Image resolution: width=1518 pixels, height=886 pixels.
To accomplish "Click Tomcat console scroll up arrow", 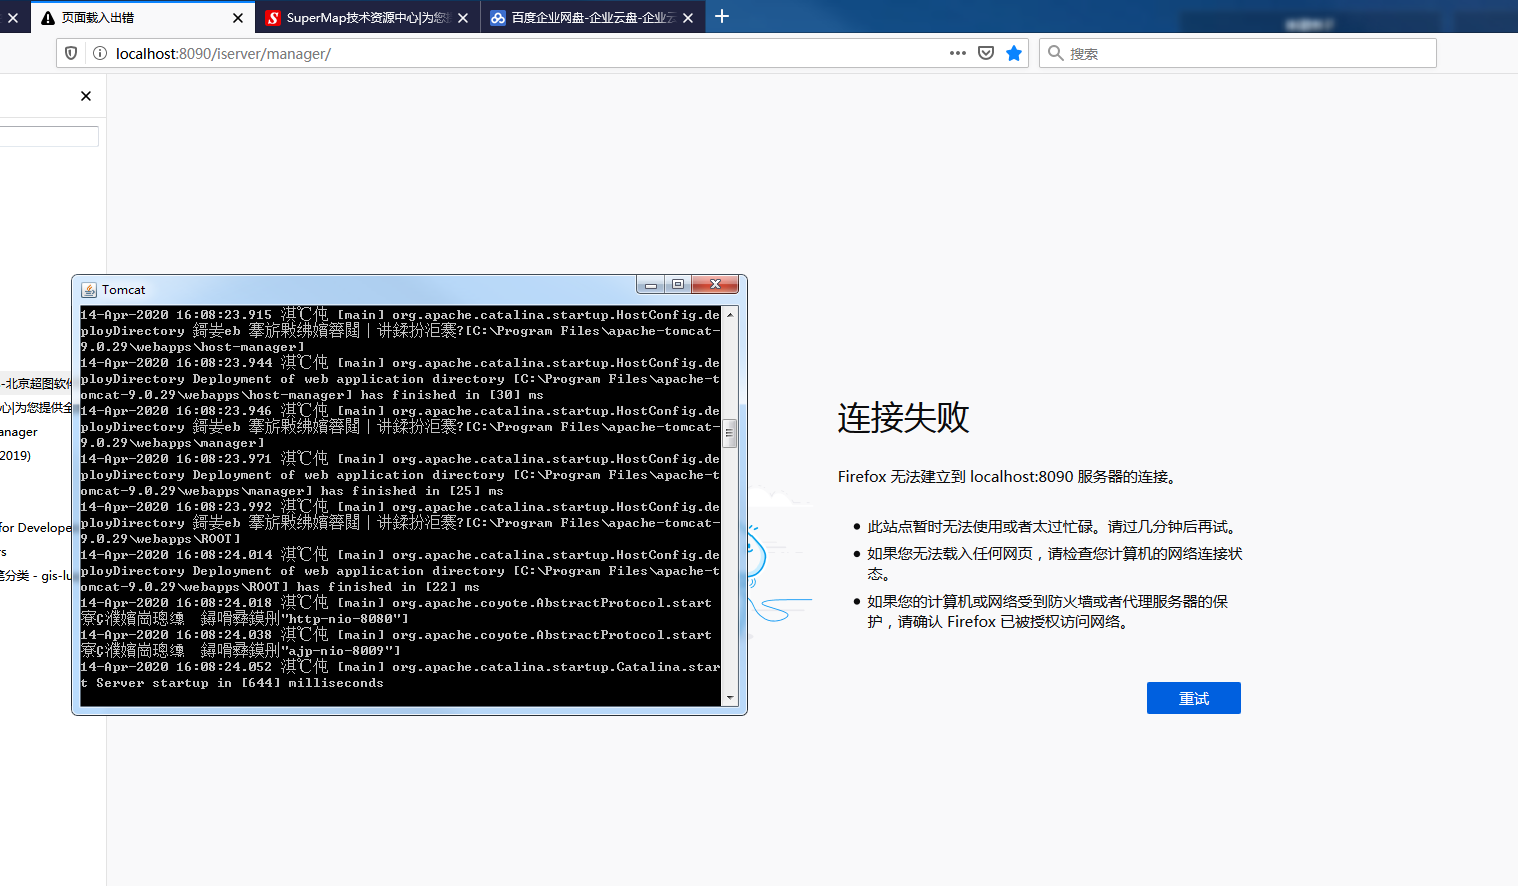I will coord(730,314).
